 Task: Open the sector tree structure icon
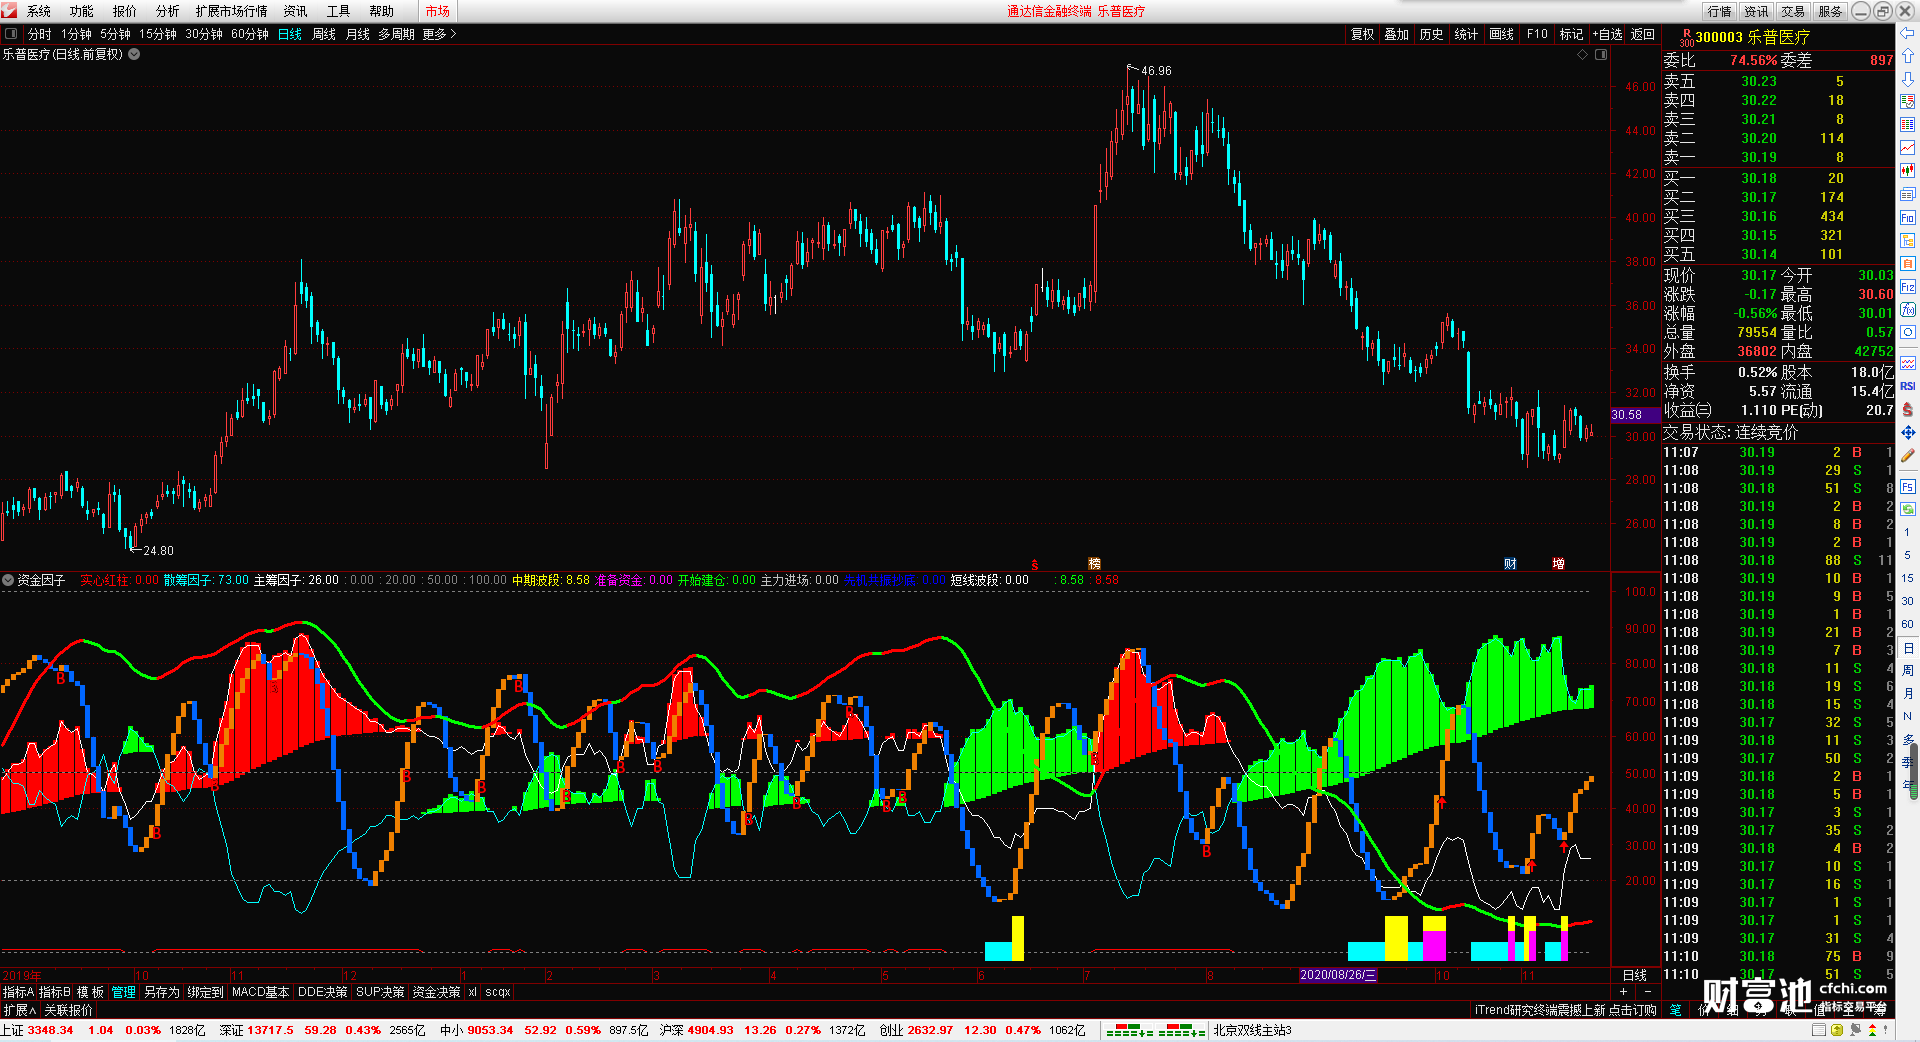(x=1907, y=241)
